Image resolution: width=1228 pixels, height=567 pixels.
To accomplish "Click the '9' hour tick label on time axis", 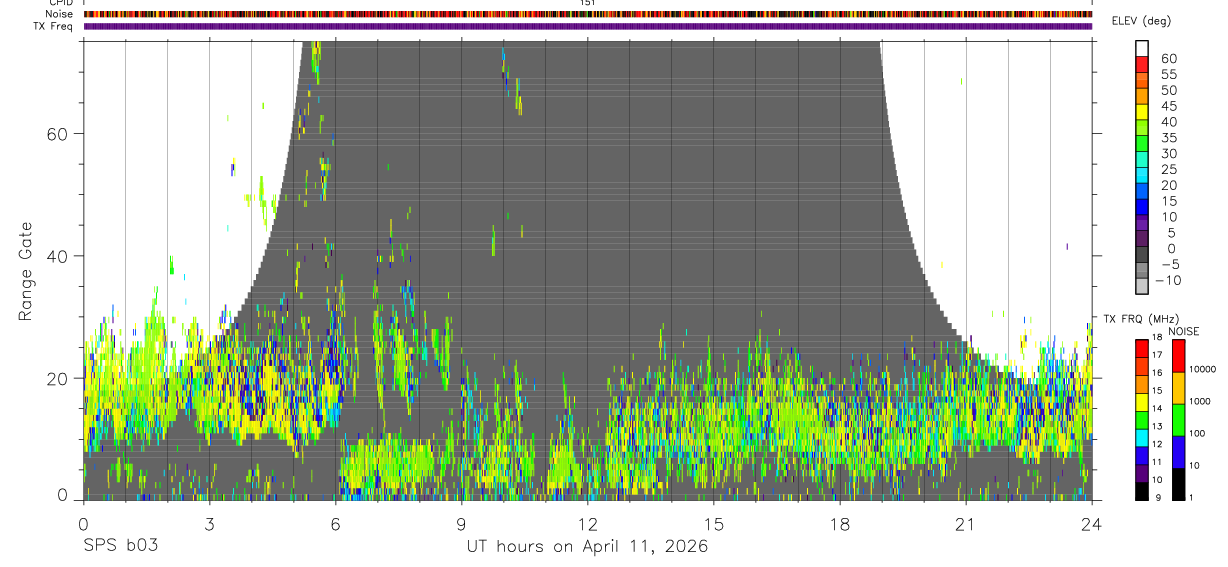I will pos(461,524).
